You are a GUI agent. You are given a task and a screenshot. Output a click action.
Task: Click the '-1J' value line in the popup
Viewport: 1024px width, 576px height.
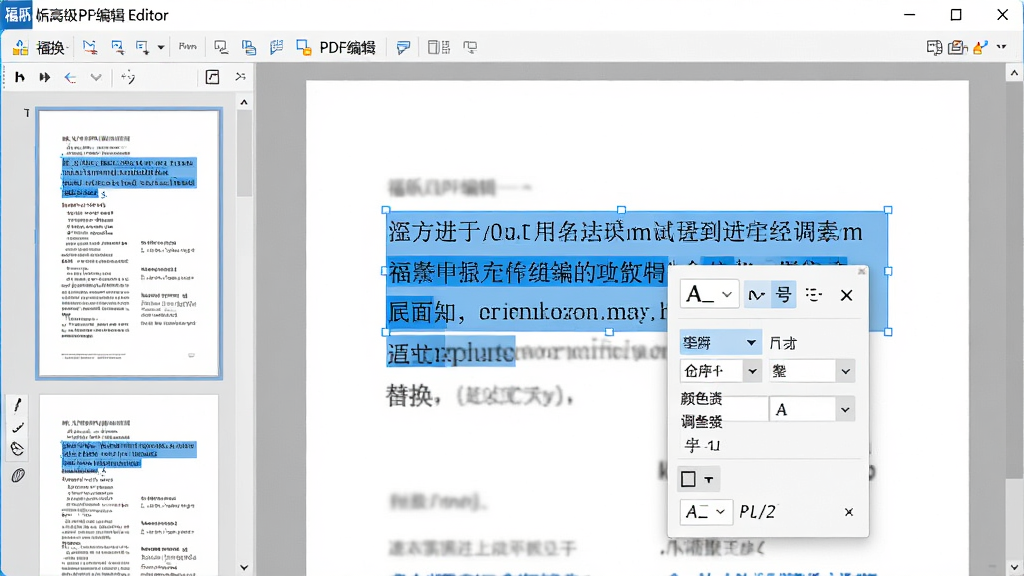(702, 445)
